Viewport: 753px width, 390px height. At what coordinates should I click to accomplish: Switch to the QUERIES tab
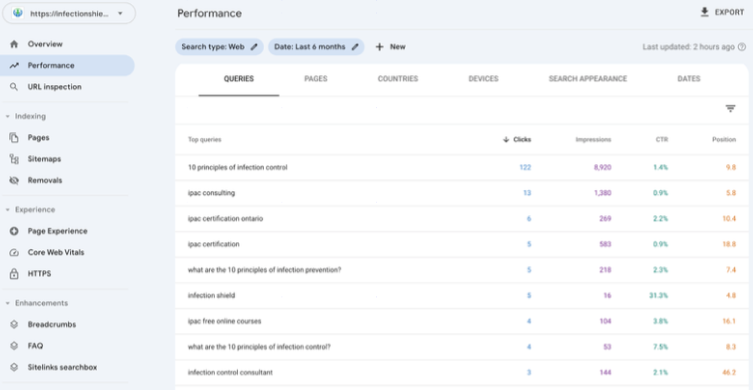(239, 79)
